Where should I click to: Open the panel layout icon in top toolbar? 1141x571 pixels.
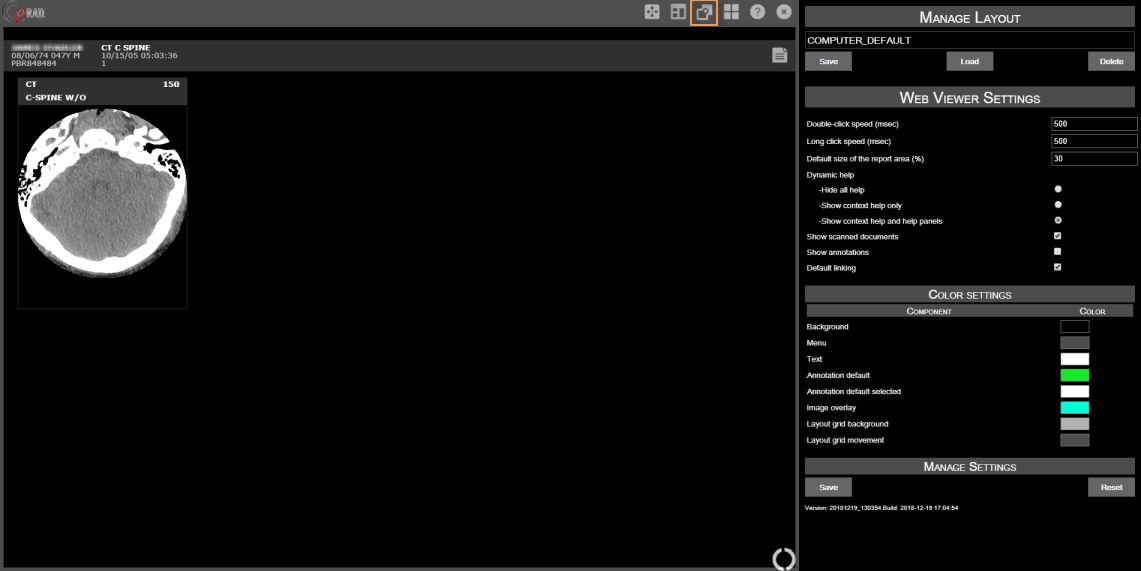point(678,12)
